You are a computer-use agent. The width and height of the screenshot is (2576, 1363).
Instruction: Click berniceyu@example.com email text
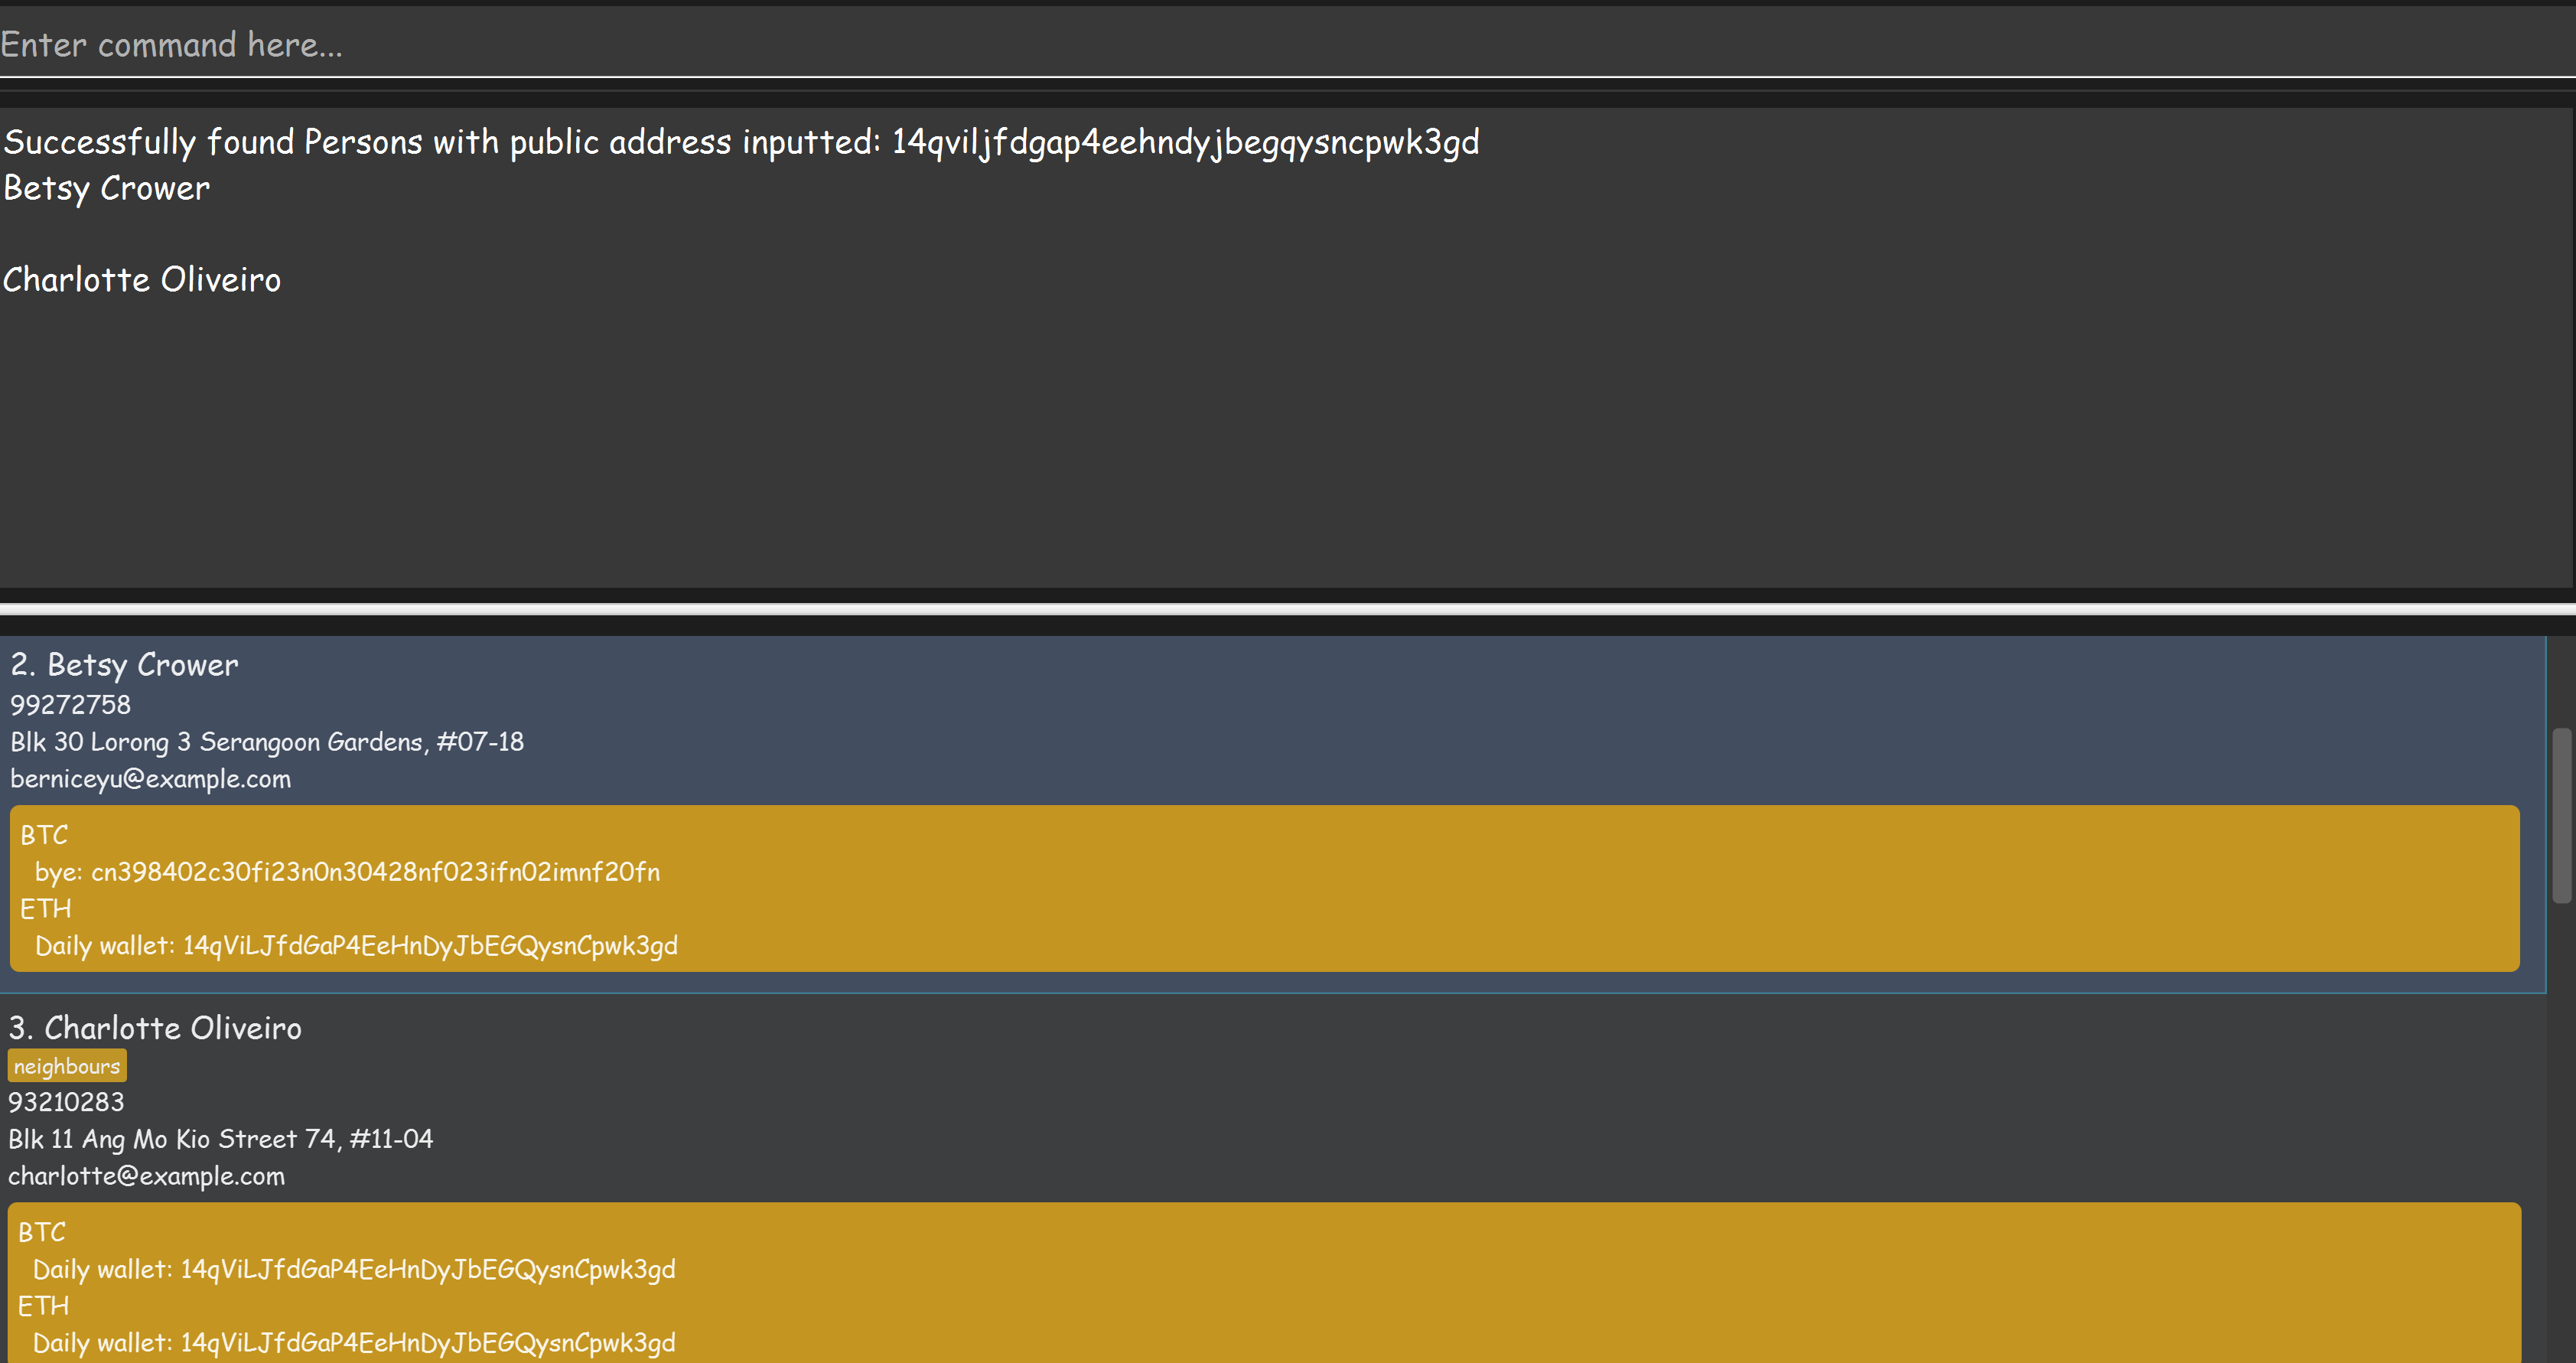[x=151, y=779]
